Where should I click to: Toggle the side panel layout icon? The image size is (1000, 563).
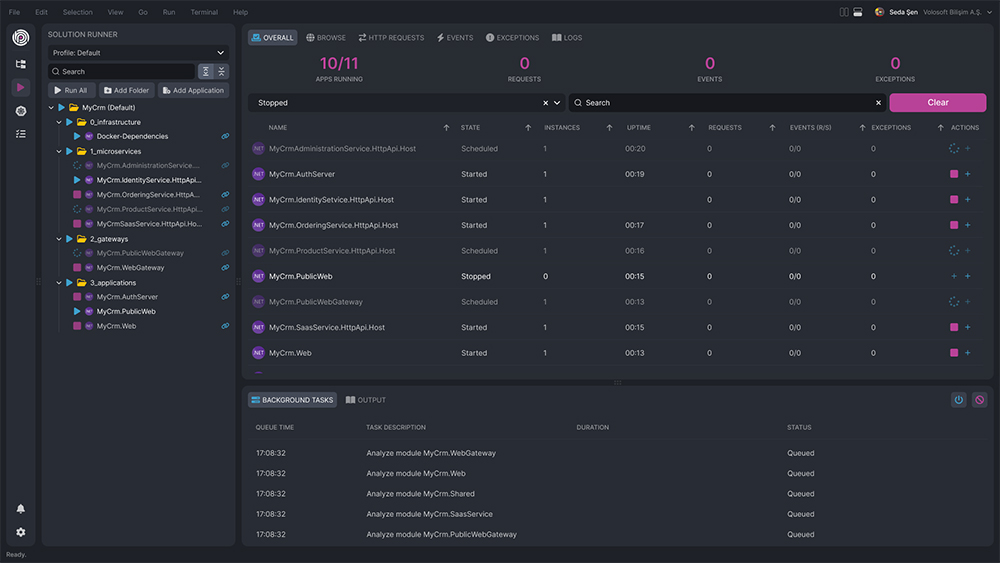pyautogui.click(x=844, y=12)
